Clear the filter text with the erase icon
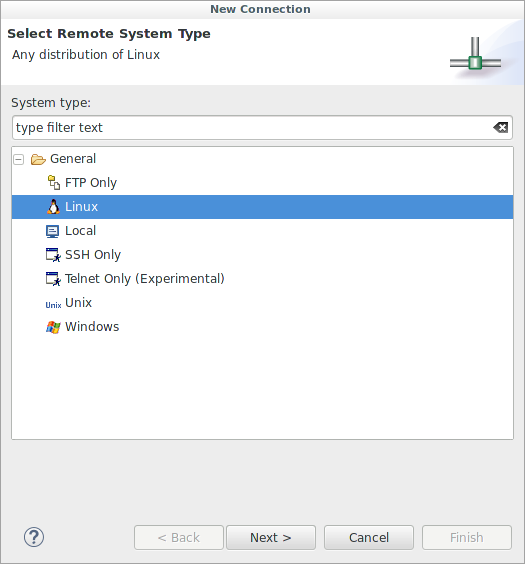This screenshot has width=525, height=564. coord(501,127)
